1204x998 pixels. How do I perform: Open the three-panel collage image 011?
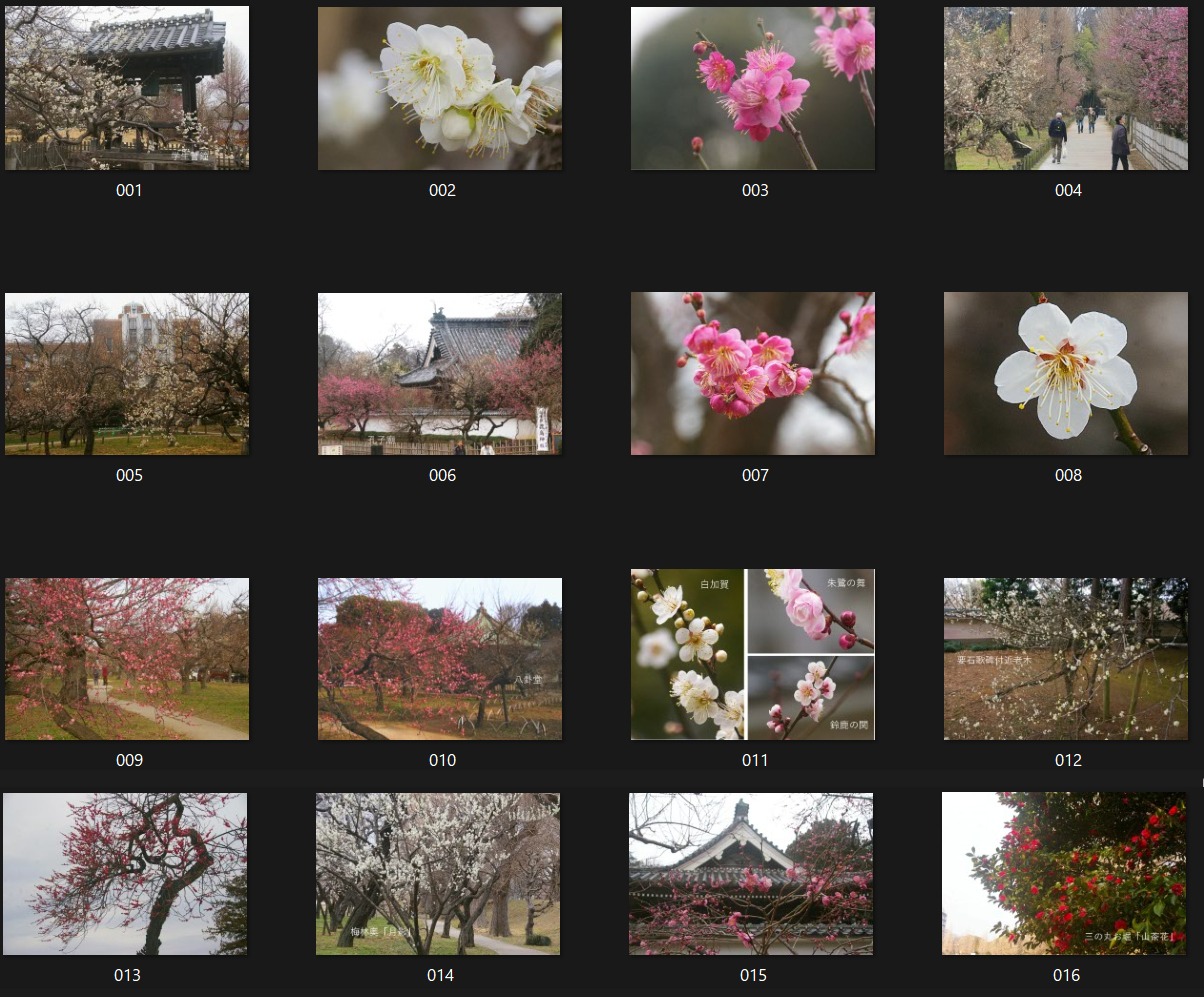(x=753, y=655)
